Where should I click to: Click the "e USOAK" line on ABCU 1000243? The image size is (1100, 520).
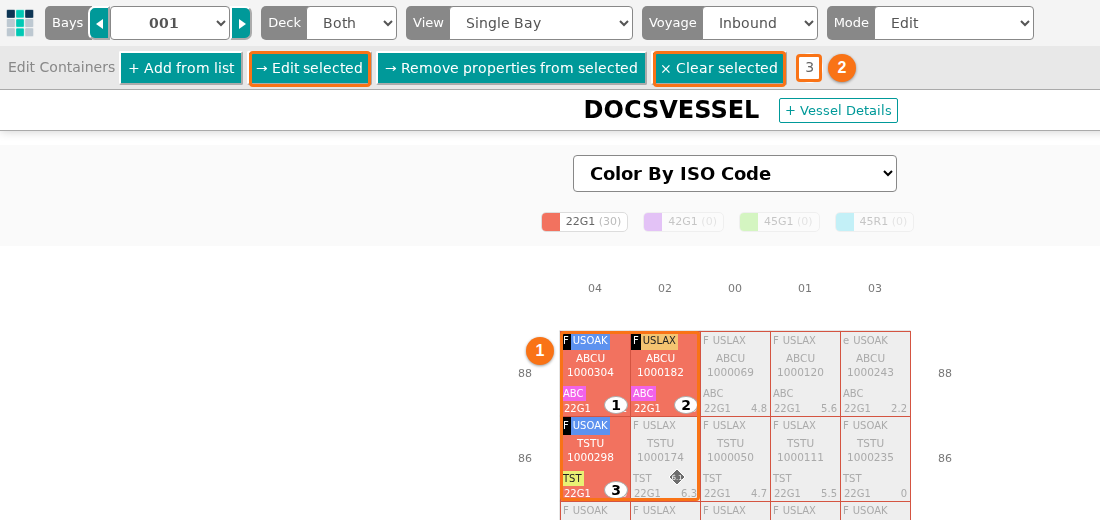(865, 340)
